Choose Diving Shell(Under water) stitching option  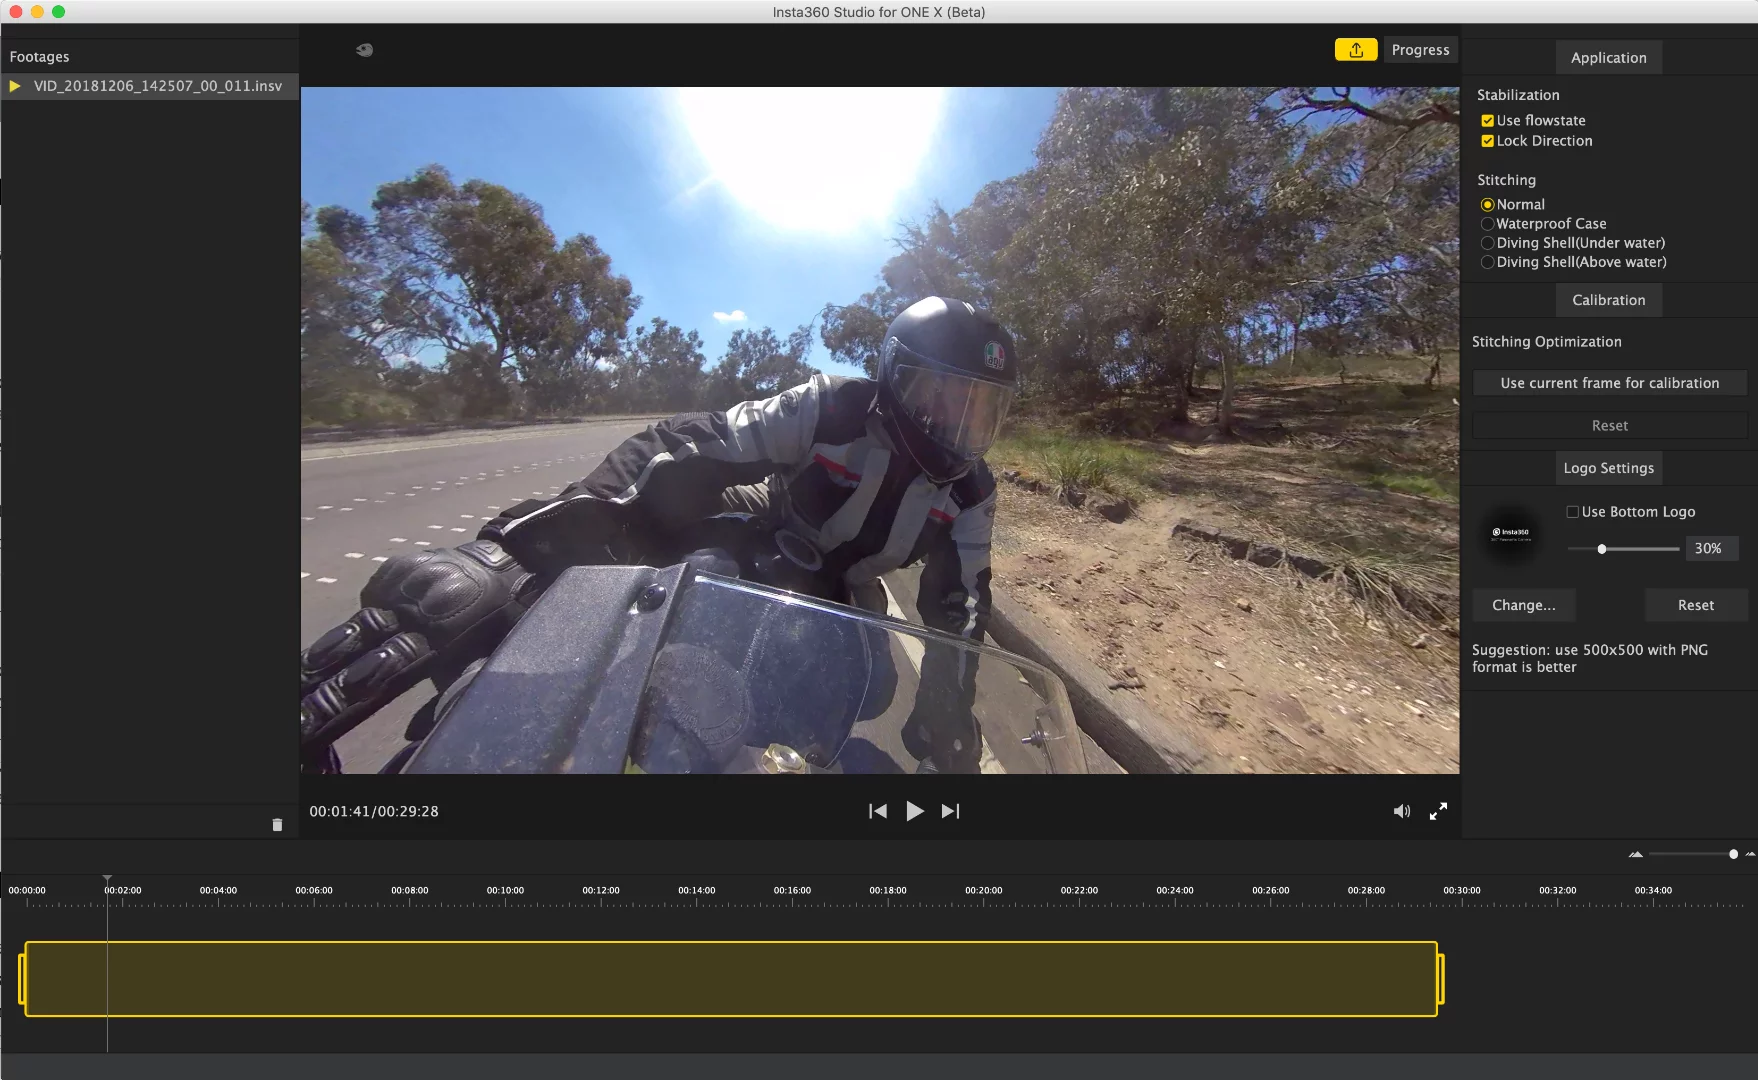click(x=1487, y=242)
